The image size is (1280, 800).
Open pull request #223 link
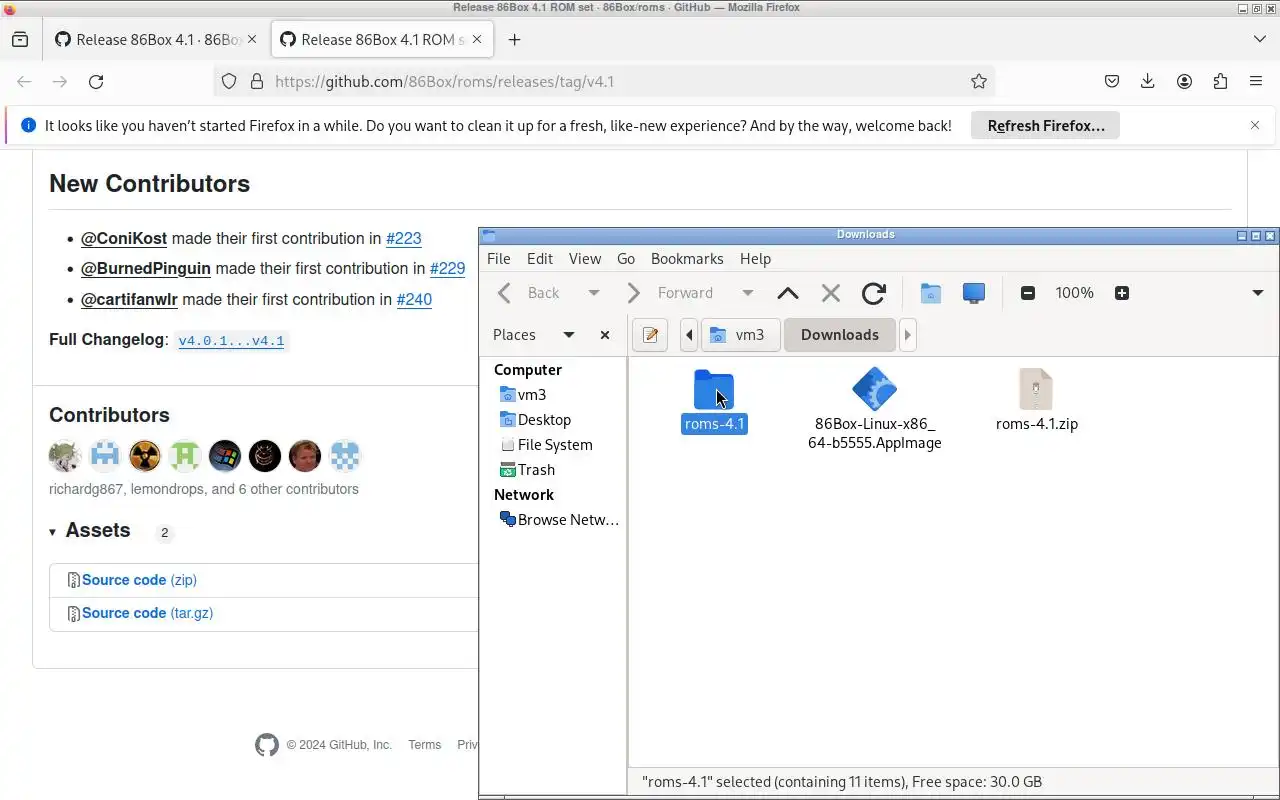(x=403, y=239)
